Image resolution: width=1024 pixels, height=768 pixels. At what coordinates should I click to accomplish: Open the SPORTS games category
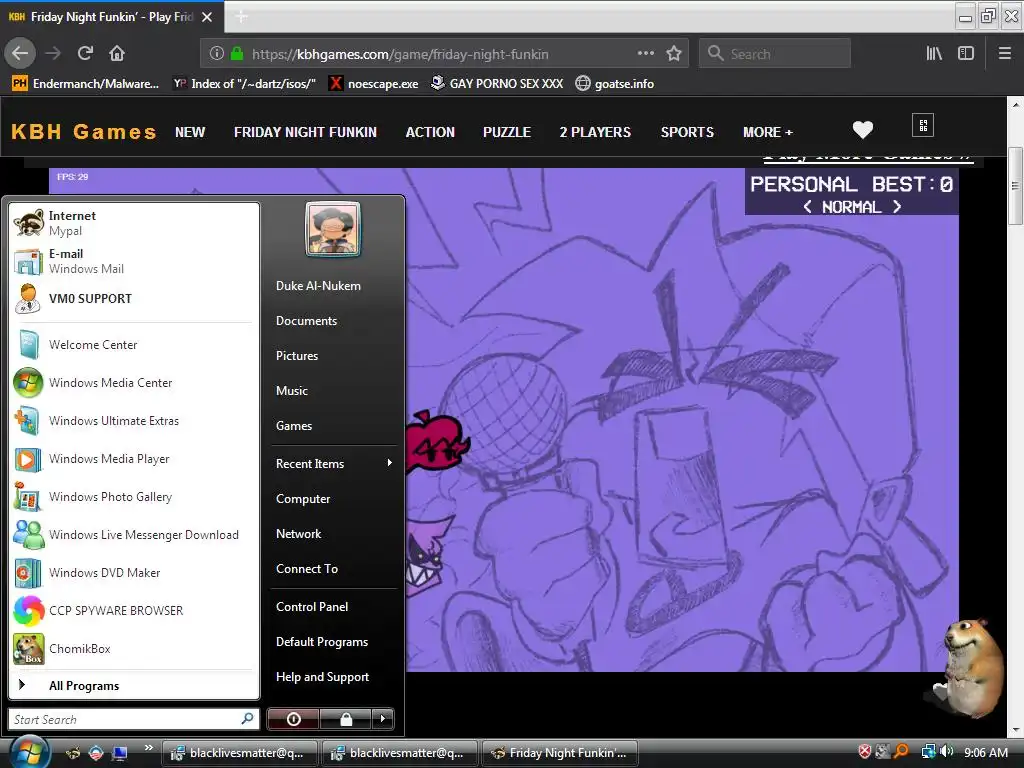coord(687,133)
